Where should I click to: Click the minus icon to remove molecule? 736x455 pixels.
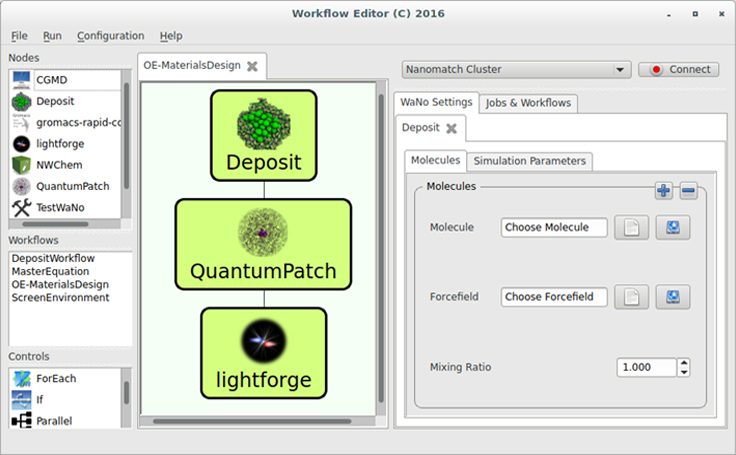coord(688,191)
